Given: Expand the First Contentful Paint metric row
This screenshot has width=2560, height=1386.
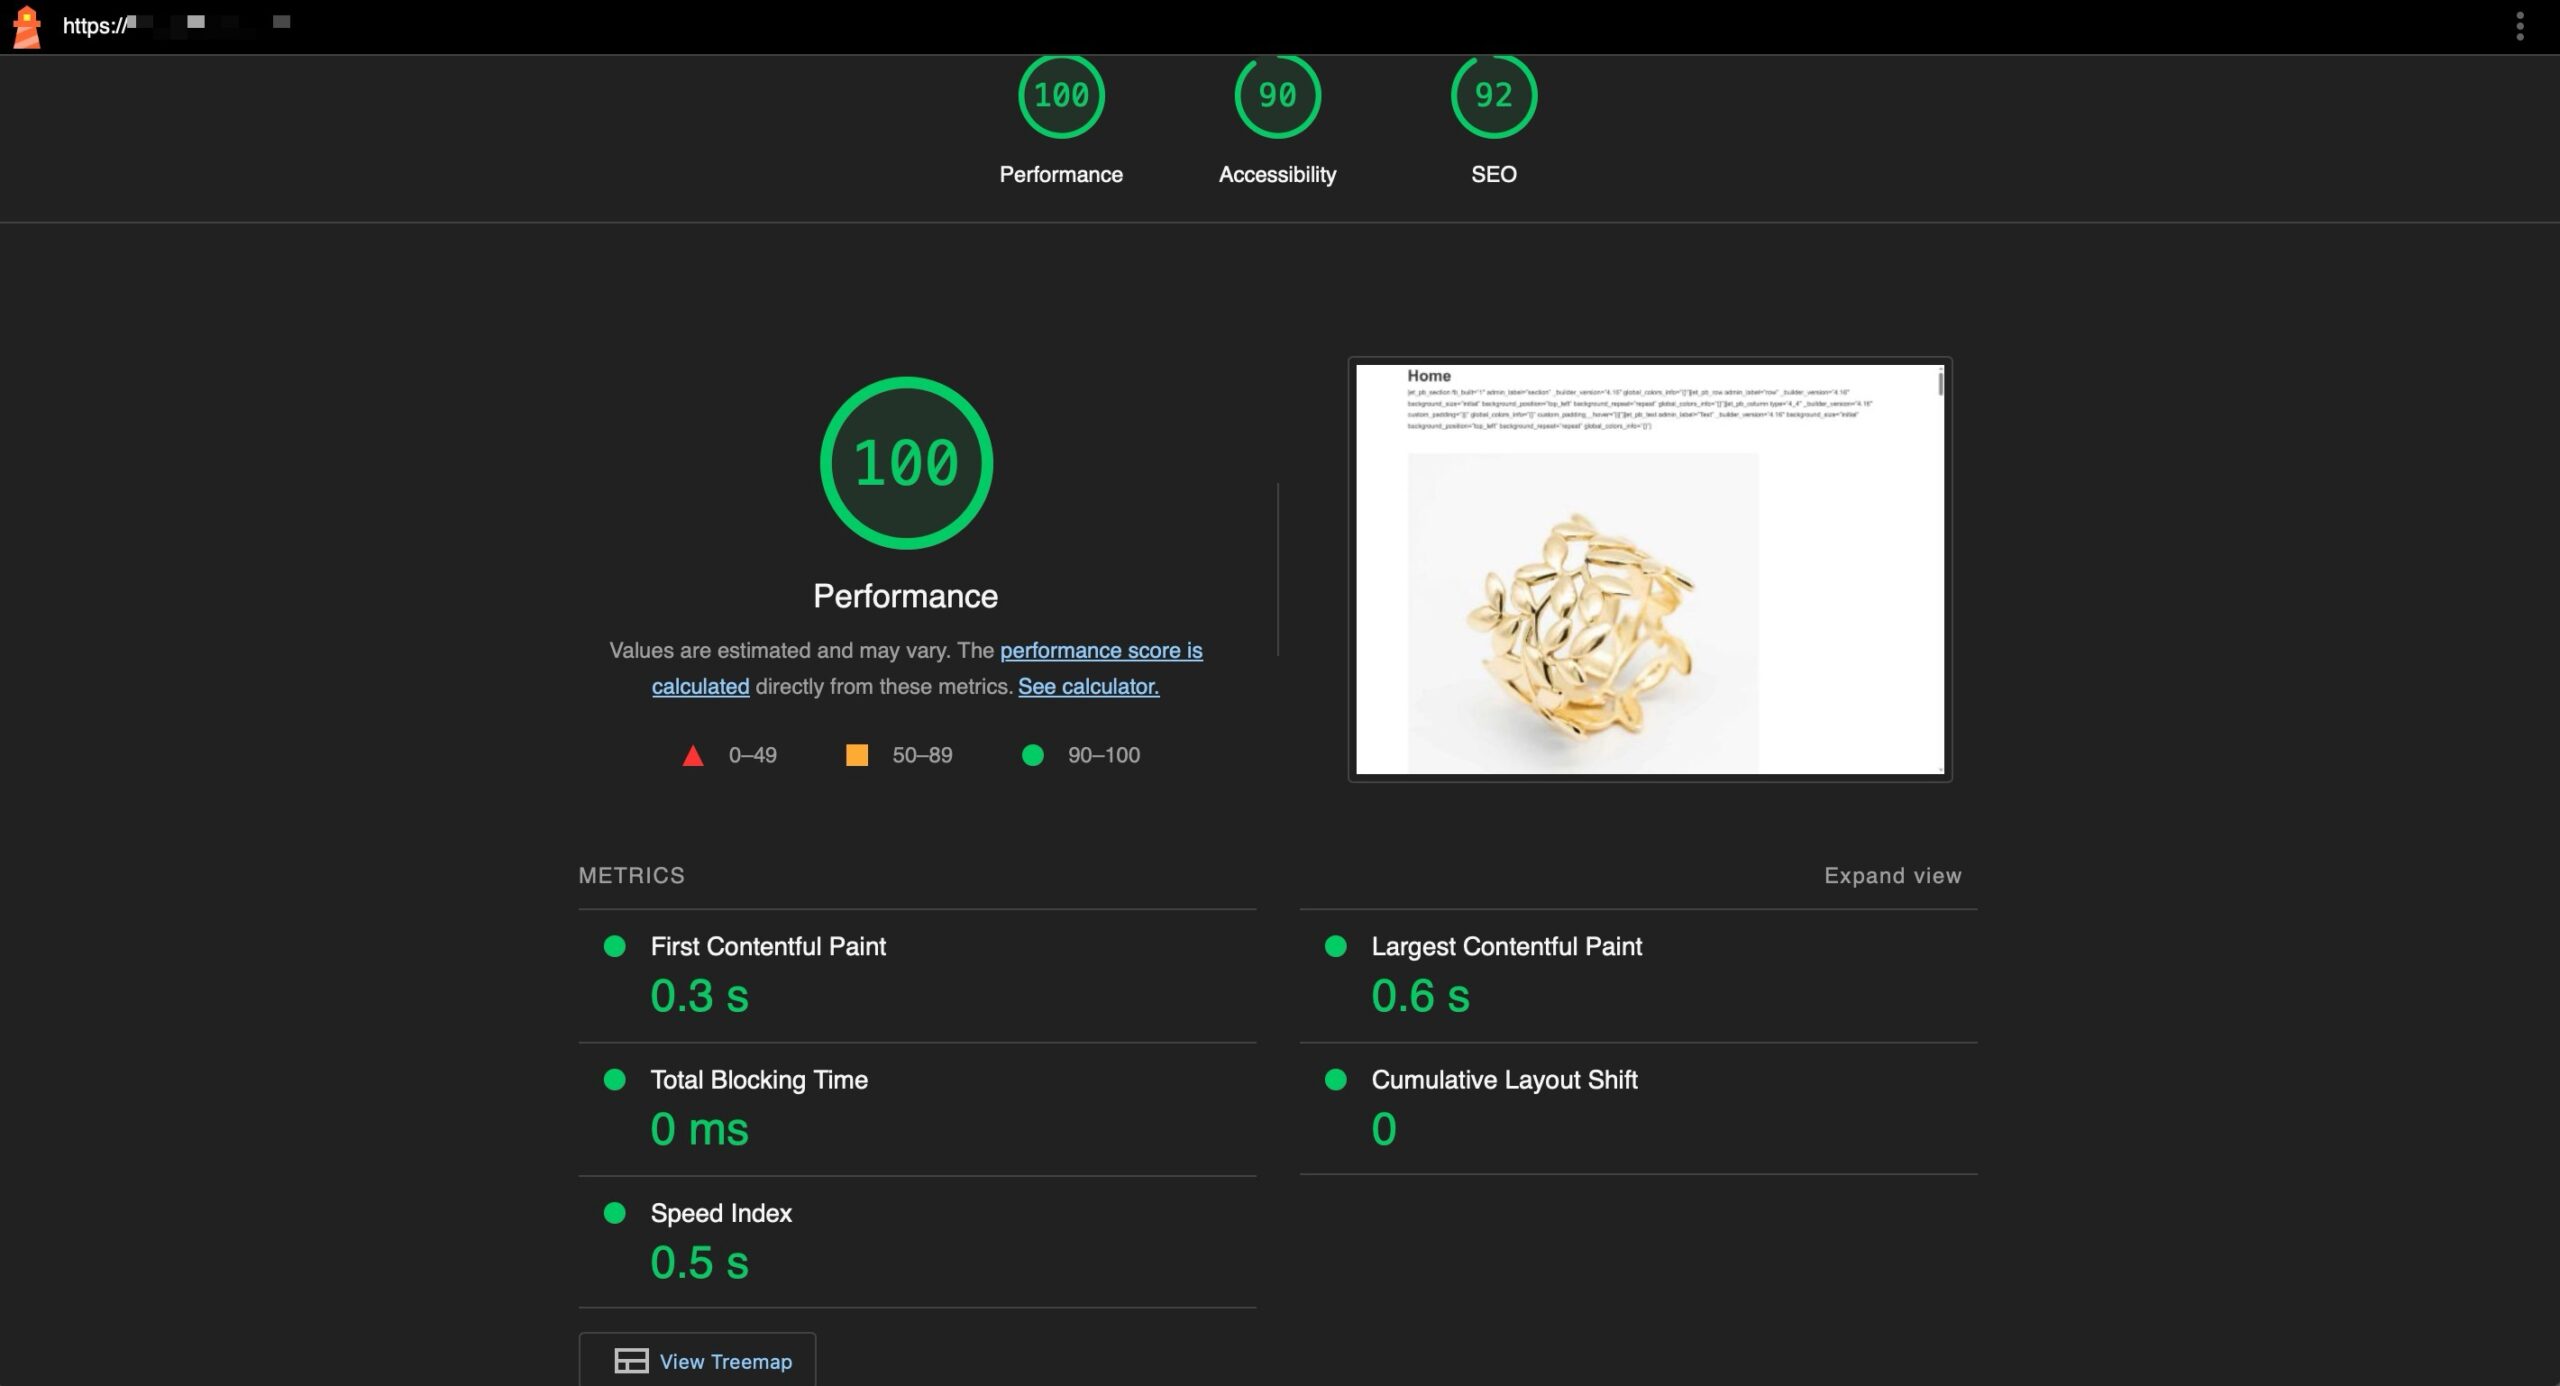Looking at the screenshot, I should click(768, 947).
